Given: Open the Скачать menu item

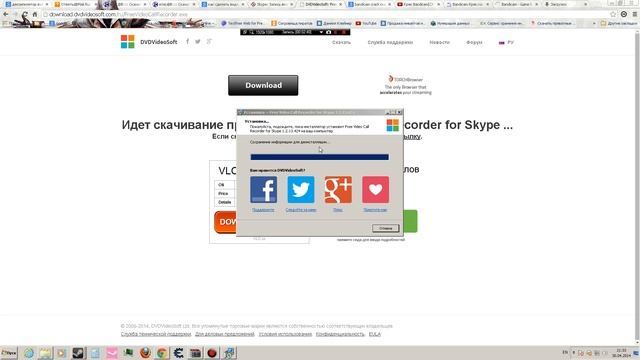Looking at the screenshot, I should [x=341, y=42].
